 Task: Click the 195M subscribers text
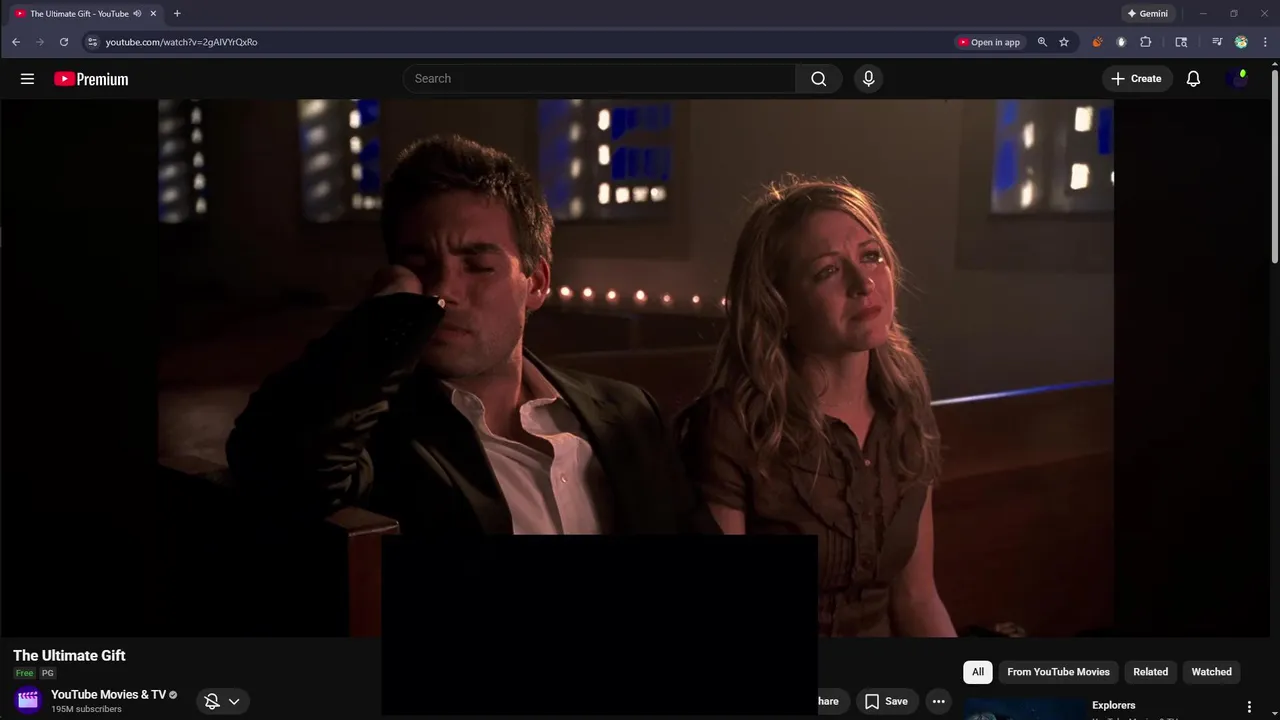click(x=86, y=709)
